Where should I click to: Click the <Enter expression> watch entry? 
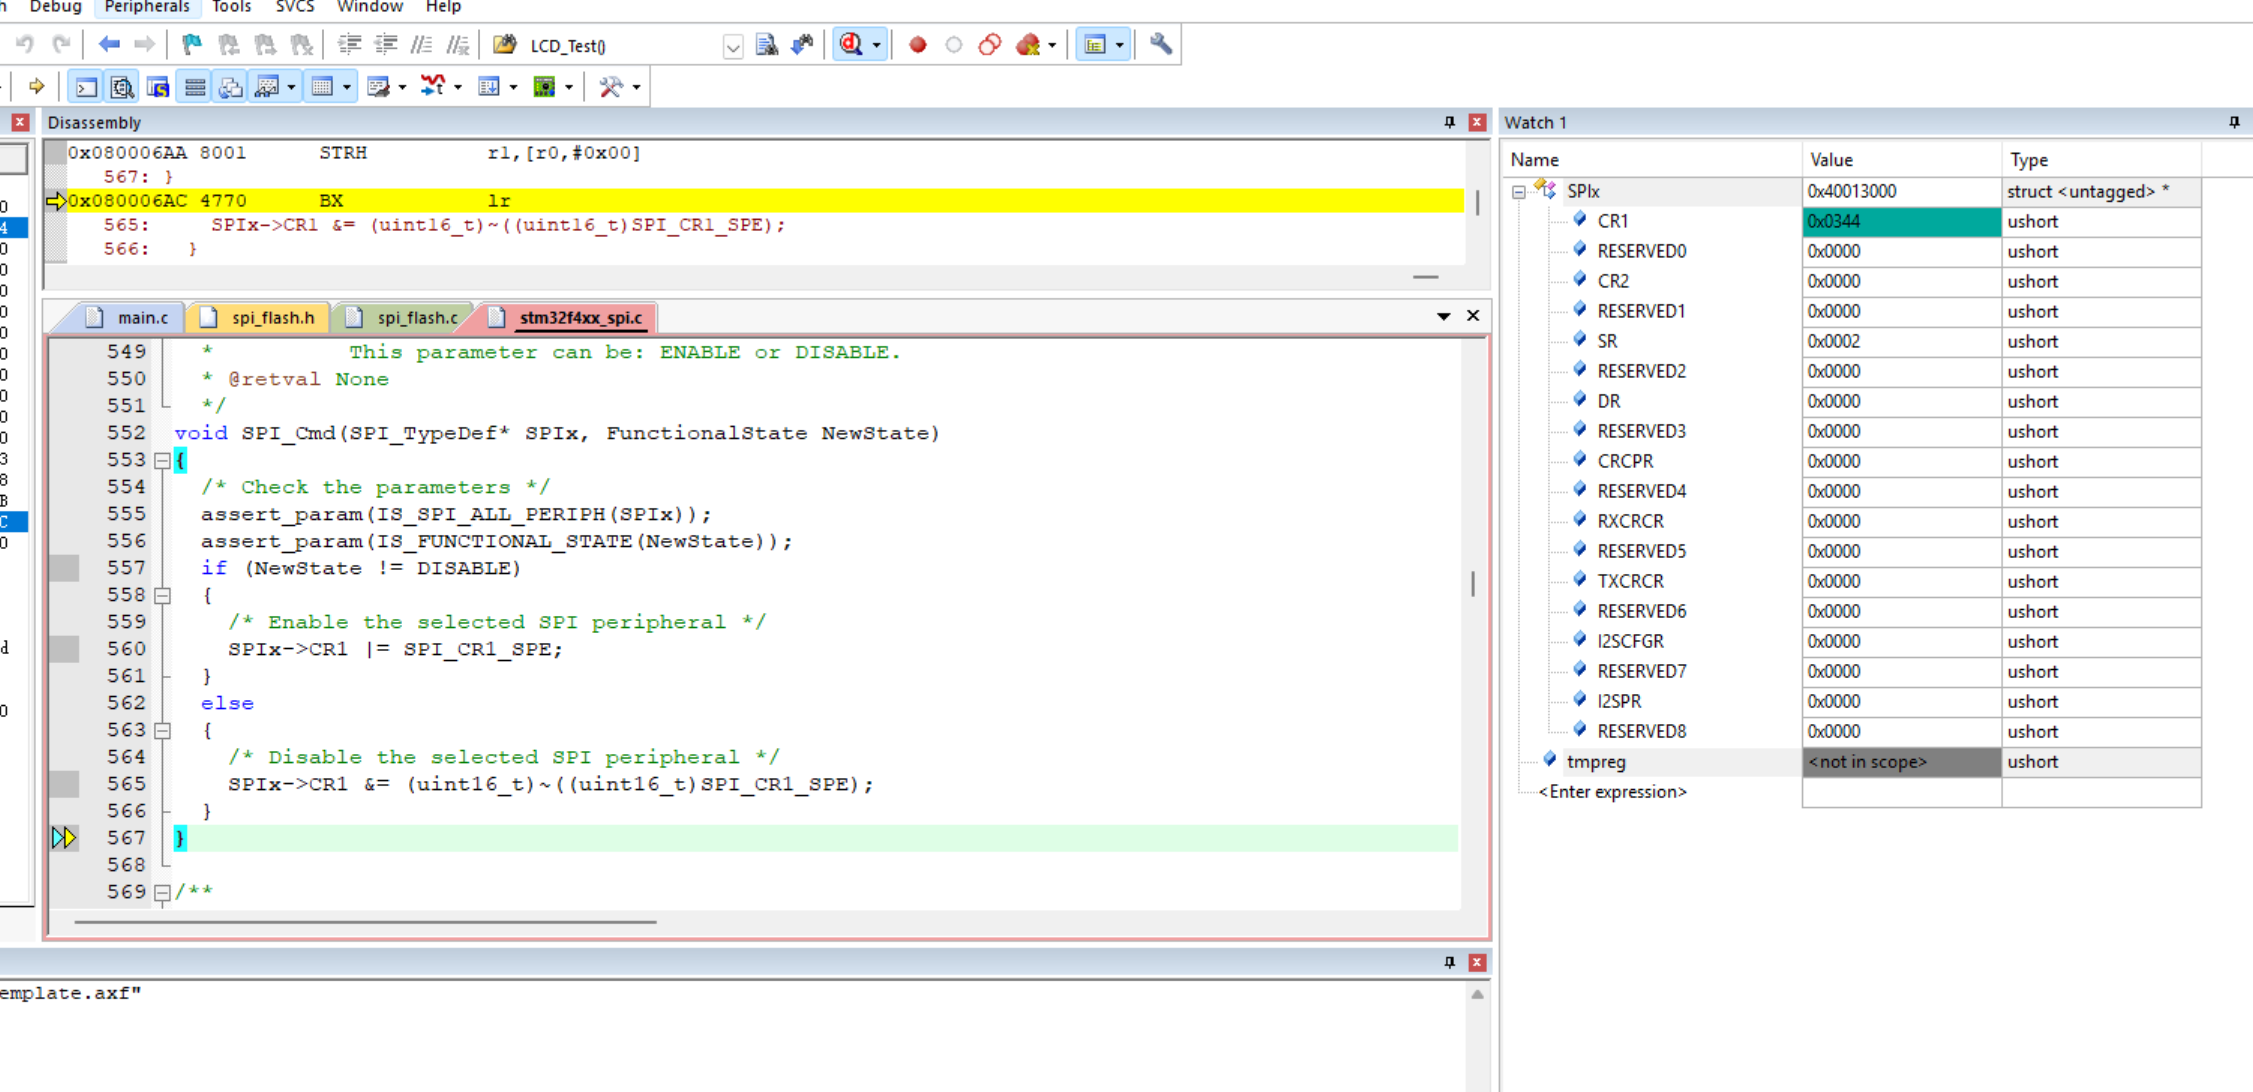click(x=1612, y=792)
